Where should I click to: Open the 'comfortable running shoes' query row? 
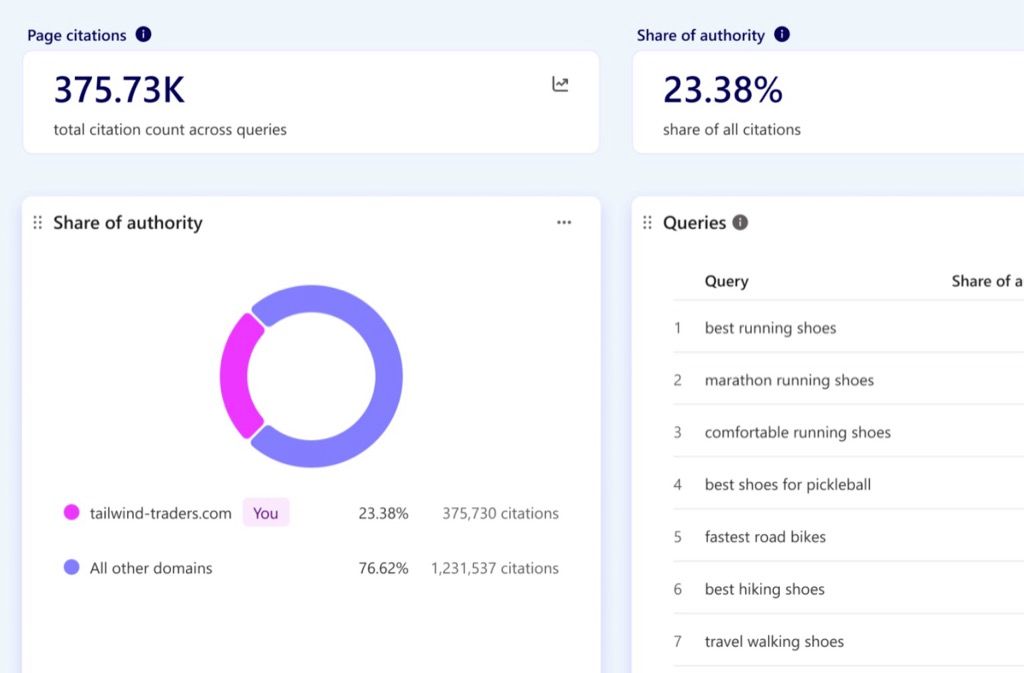pos(848,432)
